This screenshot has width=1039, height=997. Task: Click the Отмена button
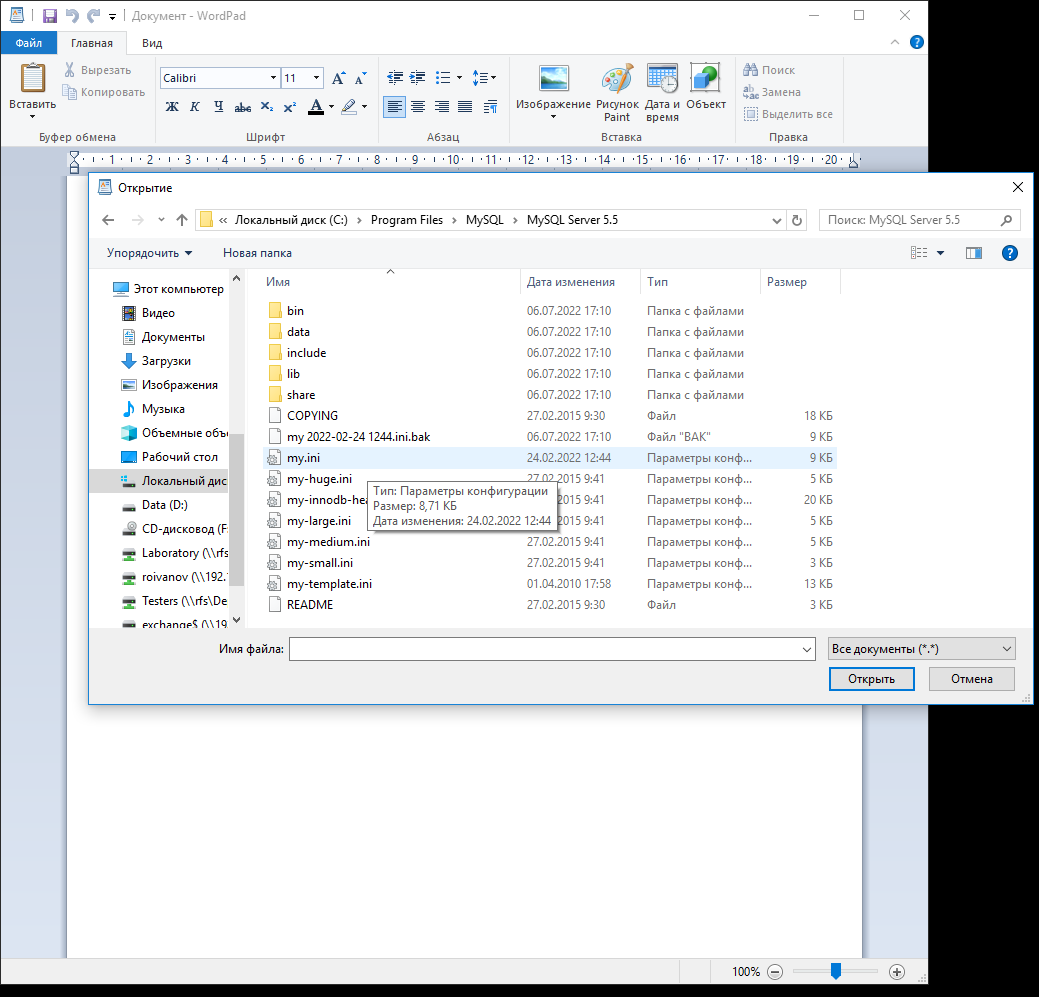pos(971,679)
